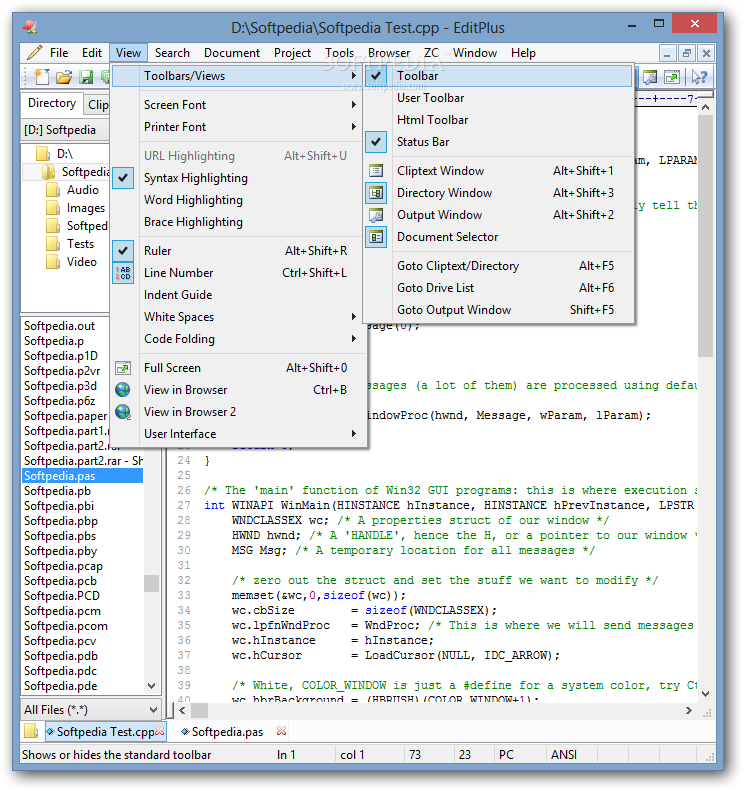Select the Tests folder in directory tree
744x791 pixels.
pyautogui.click(x=81, y=244)
